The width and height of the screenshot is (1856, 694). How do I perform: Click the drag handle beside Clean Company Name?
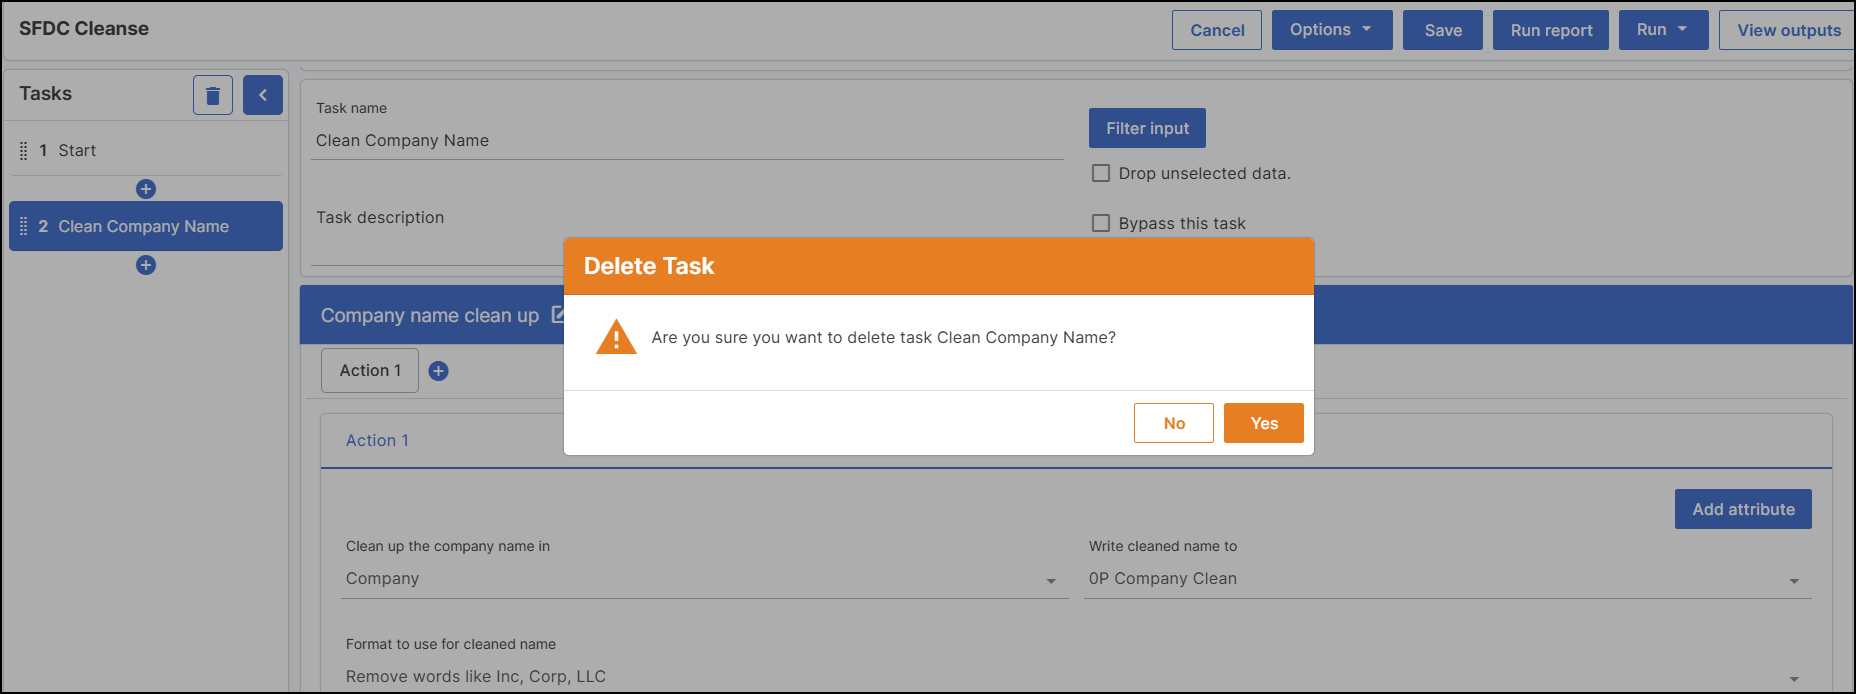(x=24, y=226)
